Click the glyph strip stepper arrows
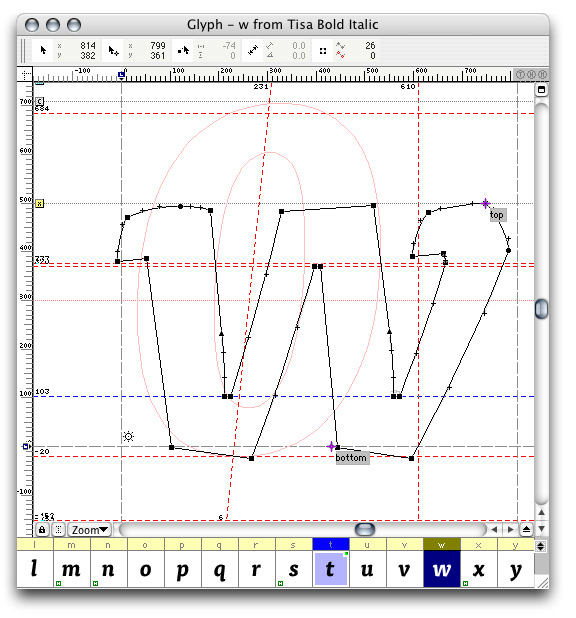576x618 pixels. (x=541, y=546)
